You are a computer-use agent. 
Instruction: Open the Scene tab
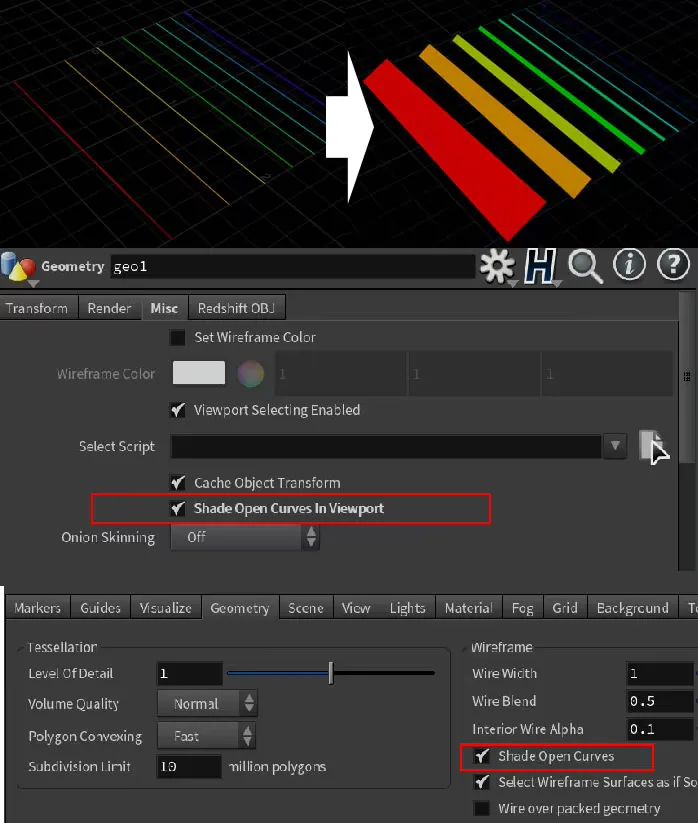pos(306,608)
